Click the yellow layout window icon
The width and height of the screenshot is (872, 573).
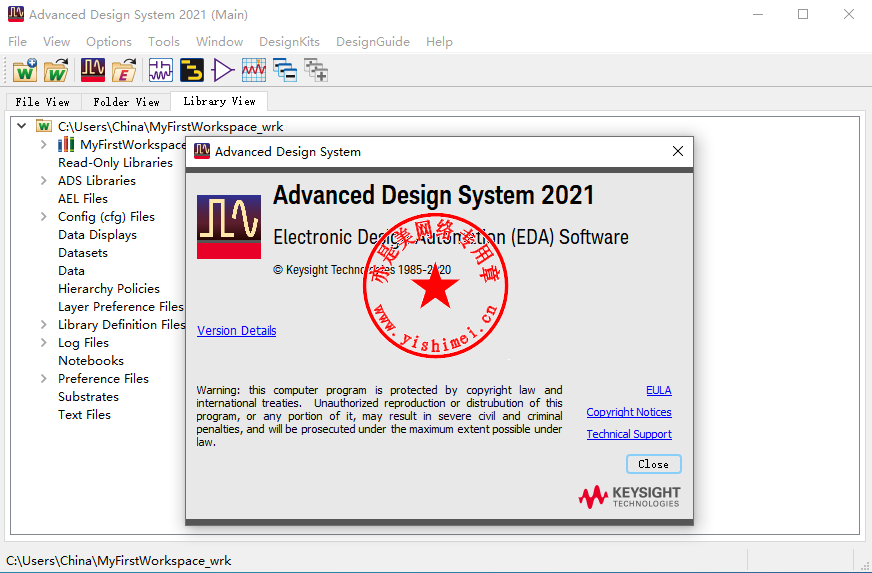click(x=192, y=71)
